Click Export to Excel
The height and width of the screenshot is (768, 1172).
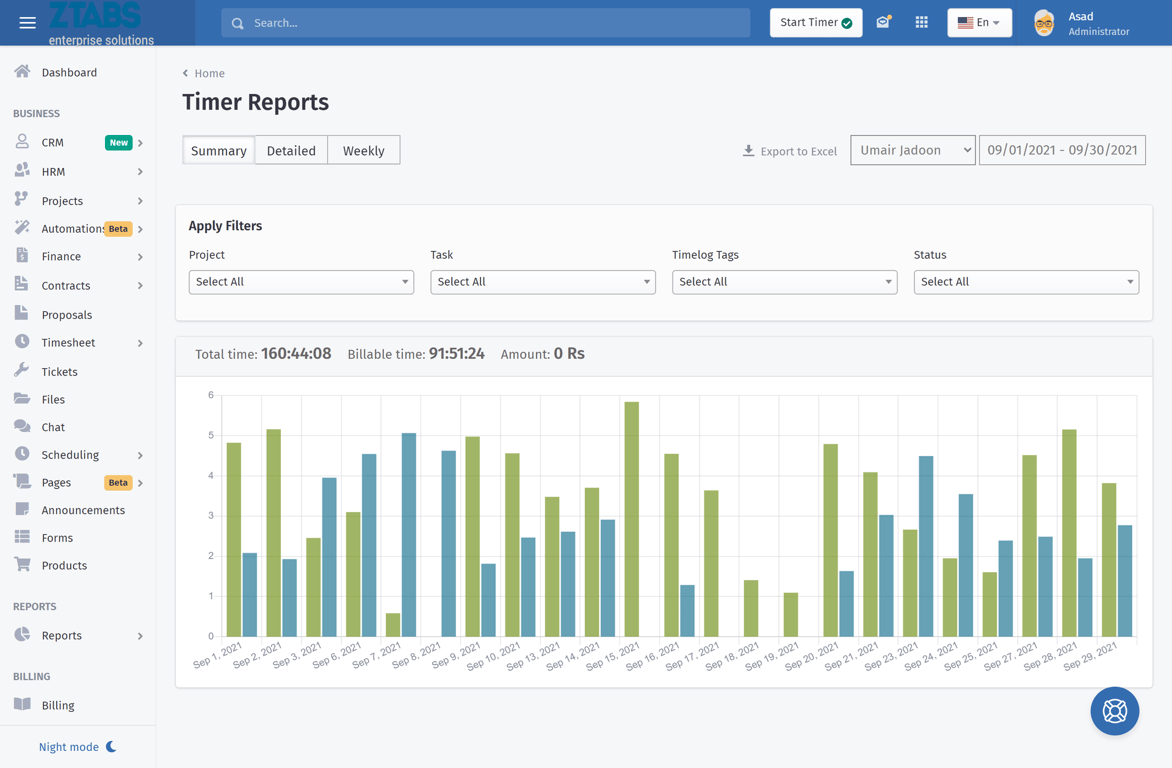coord(789,151)
